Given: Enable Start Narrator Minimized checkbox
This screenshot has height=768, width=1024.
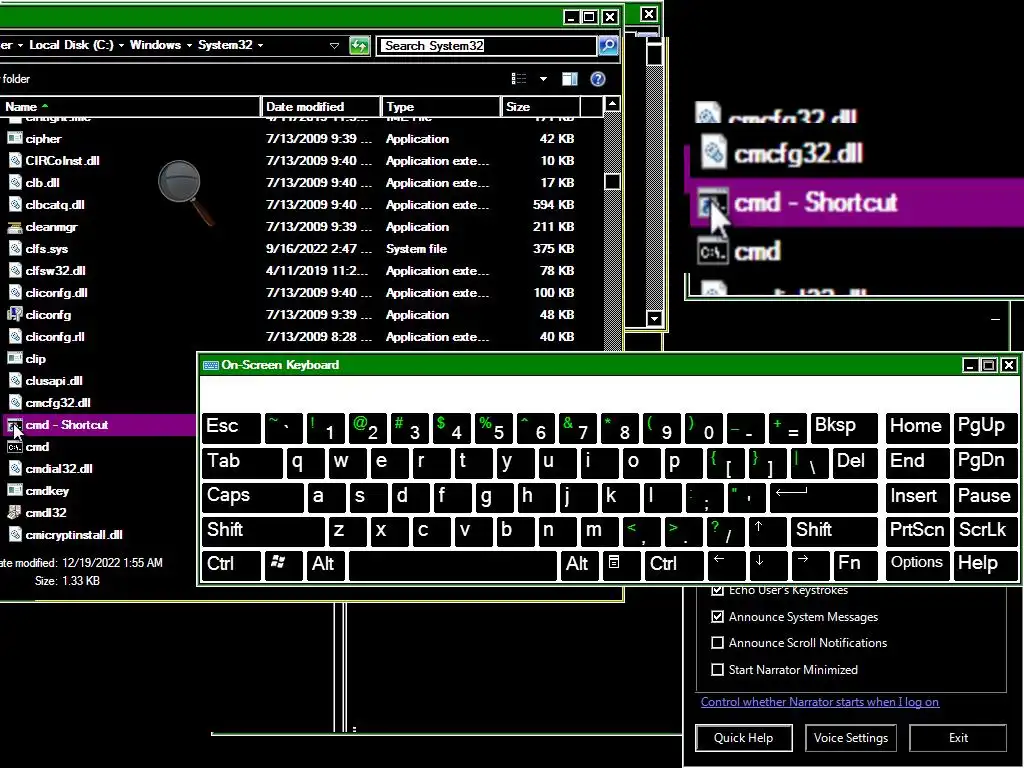Looking at the screenshot, I should click(717, 669).
